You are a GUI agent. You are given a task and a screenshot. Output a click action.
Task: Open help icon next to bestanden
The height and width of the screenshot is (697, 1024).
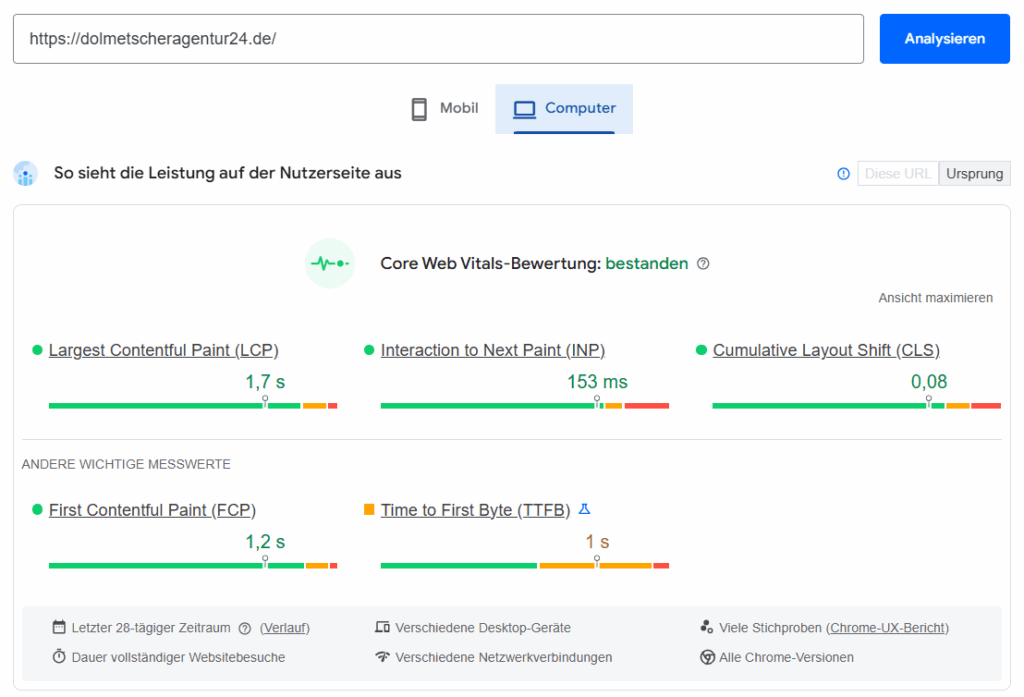(x=703, y=263)
